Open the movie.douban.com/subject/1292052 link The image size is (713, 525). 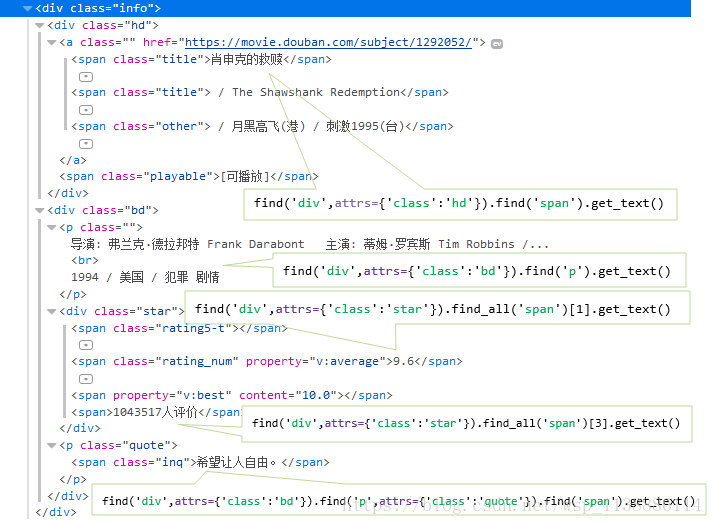click(x=328, y=42)
